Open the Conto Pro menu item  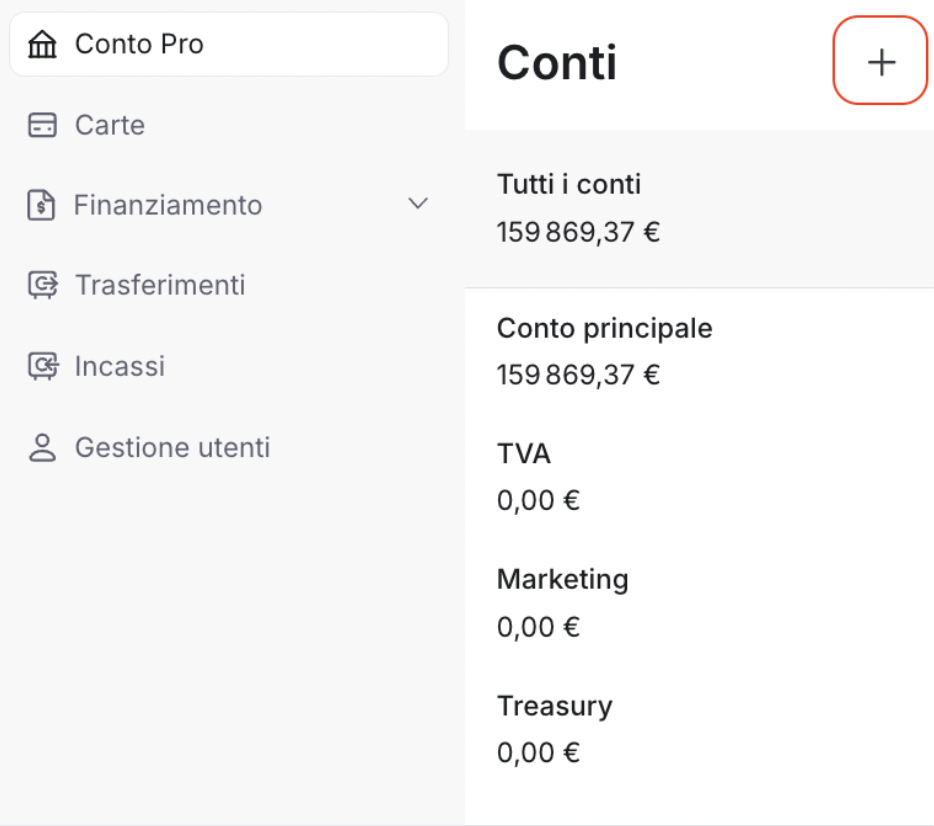(229, 44)
